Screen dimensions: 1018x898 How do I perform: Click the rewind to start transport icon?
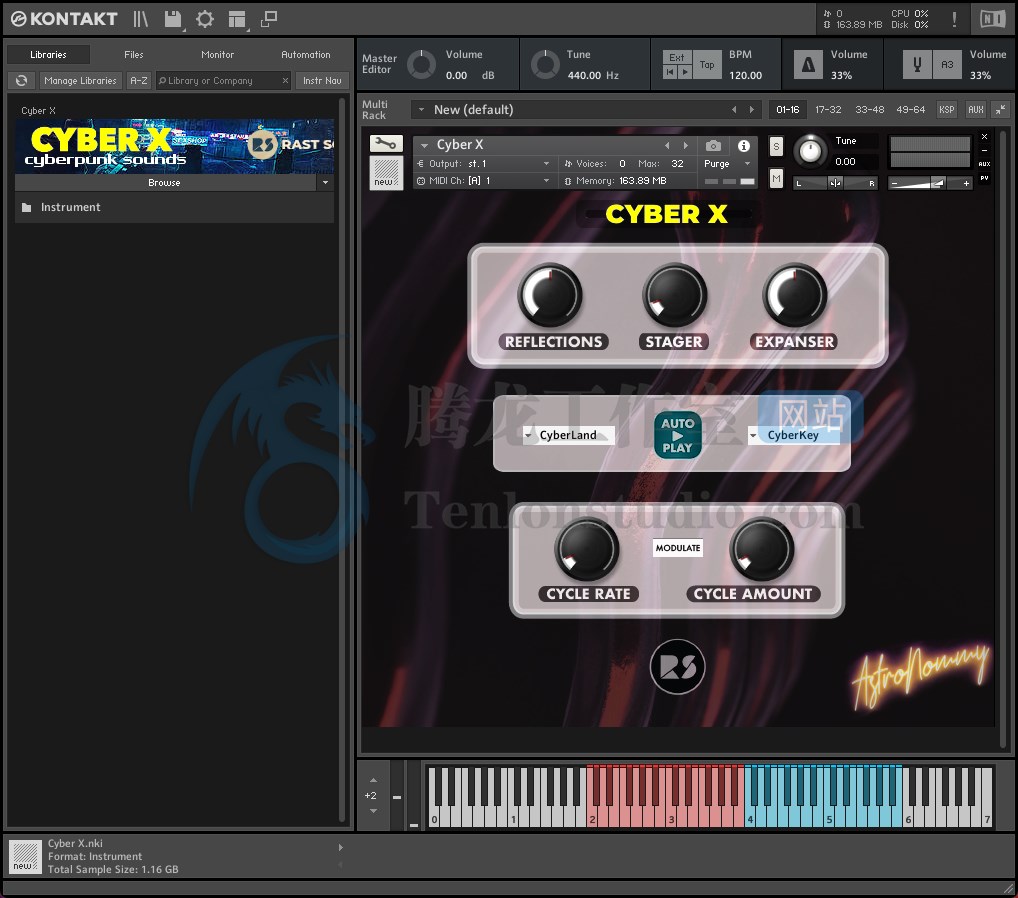tap(669, 73)
